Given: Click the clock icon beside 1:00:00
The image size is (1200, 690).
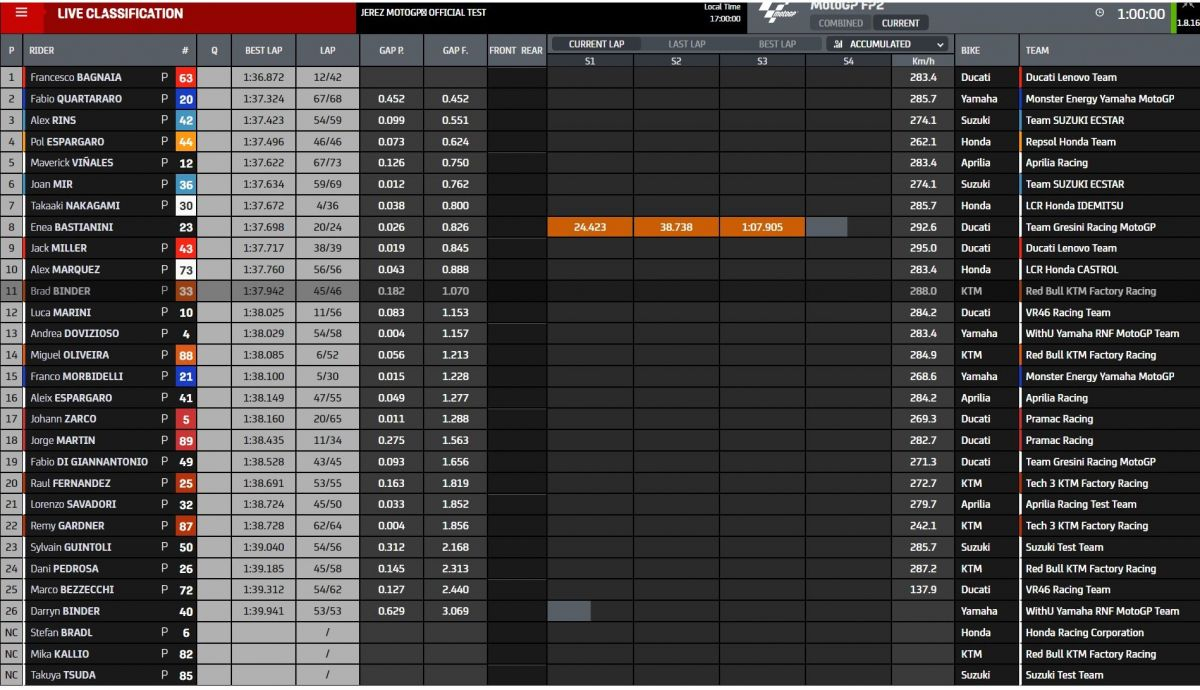Looking at the screenshot, I should coord(1100,14).
